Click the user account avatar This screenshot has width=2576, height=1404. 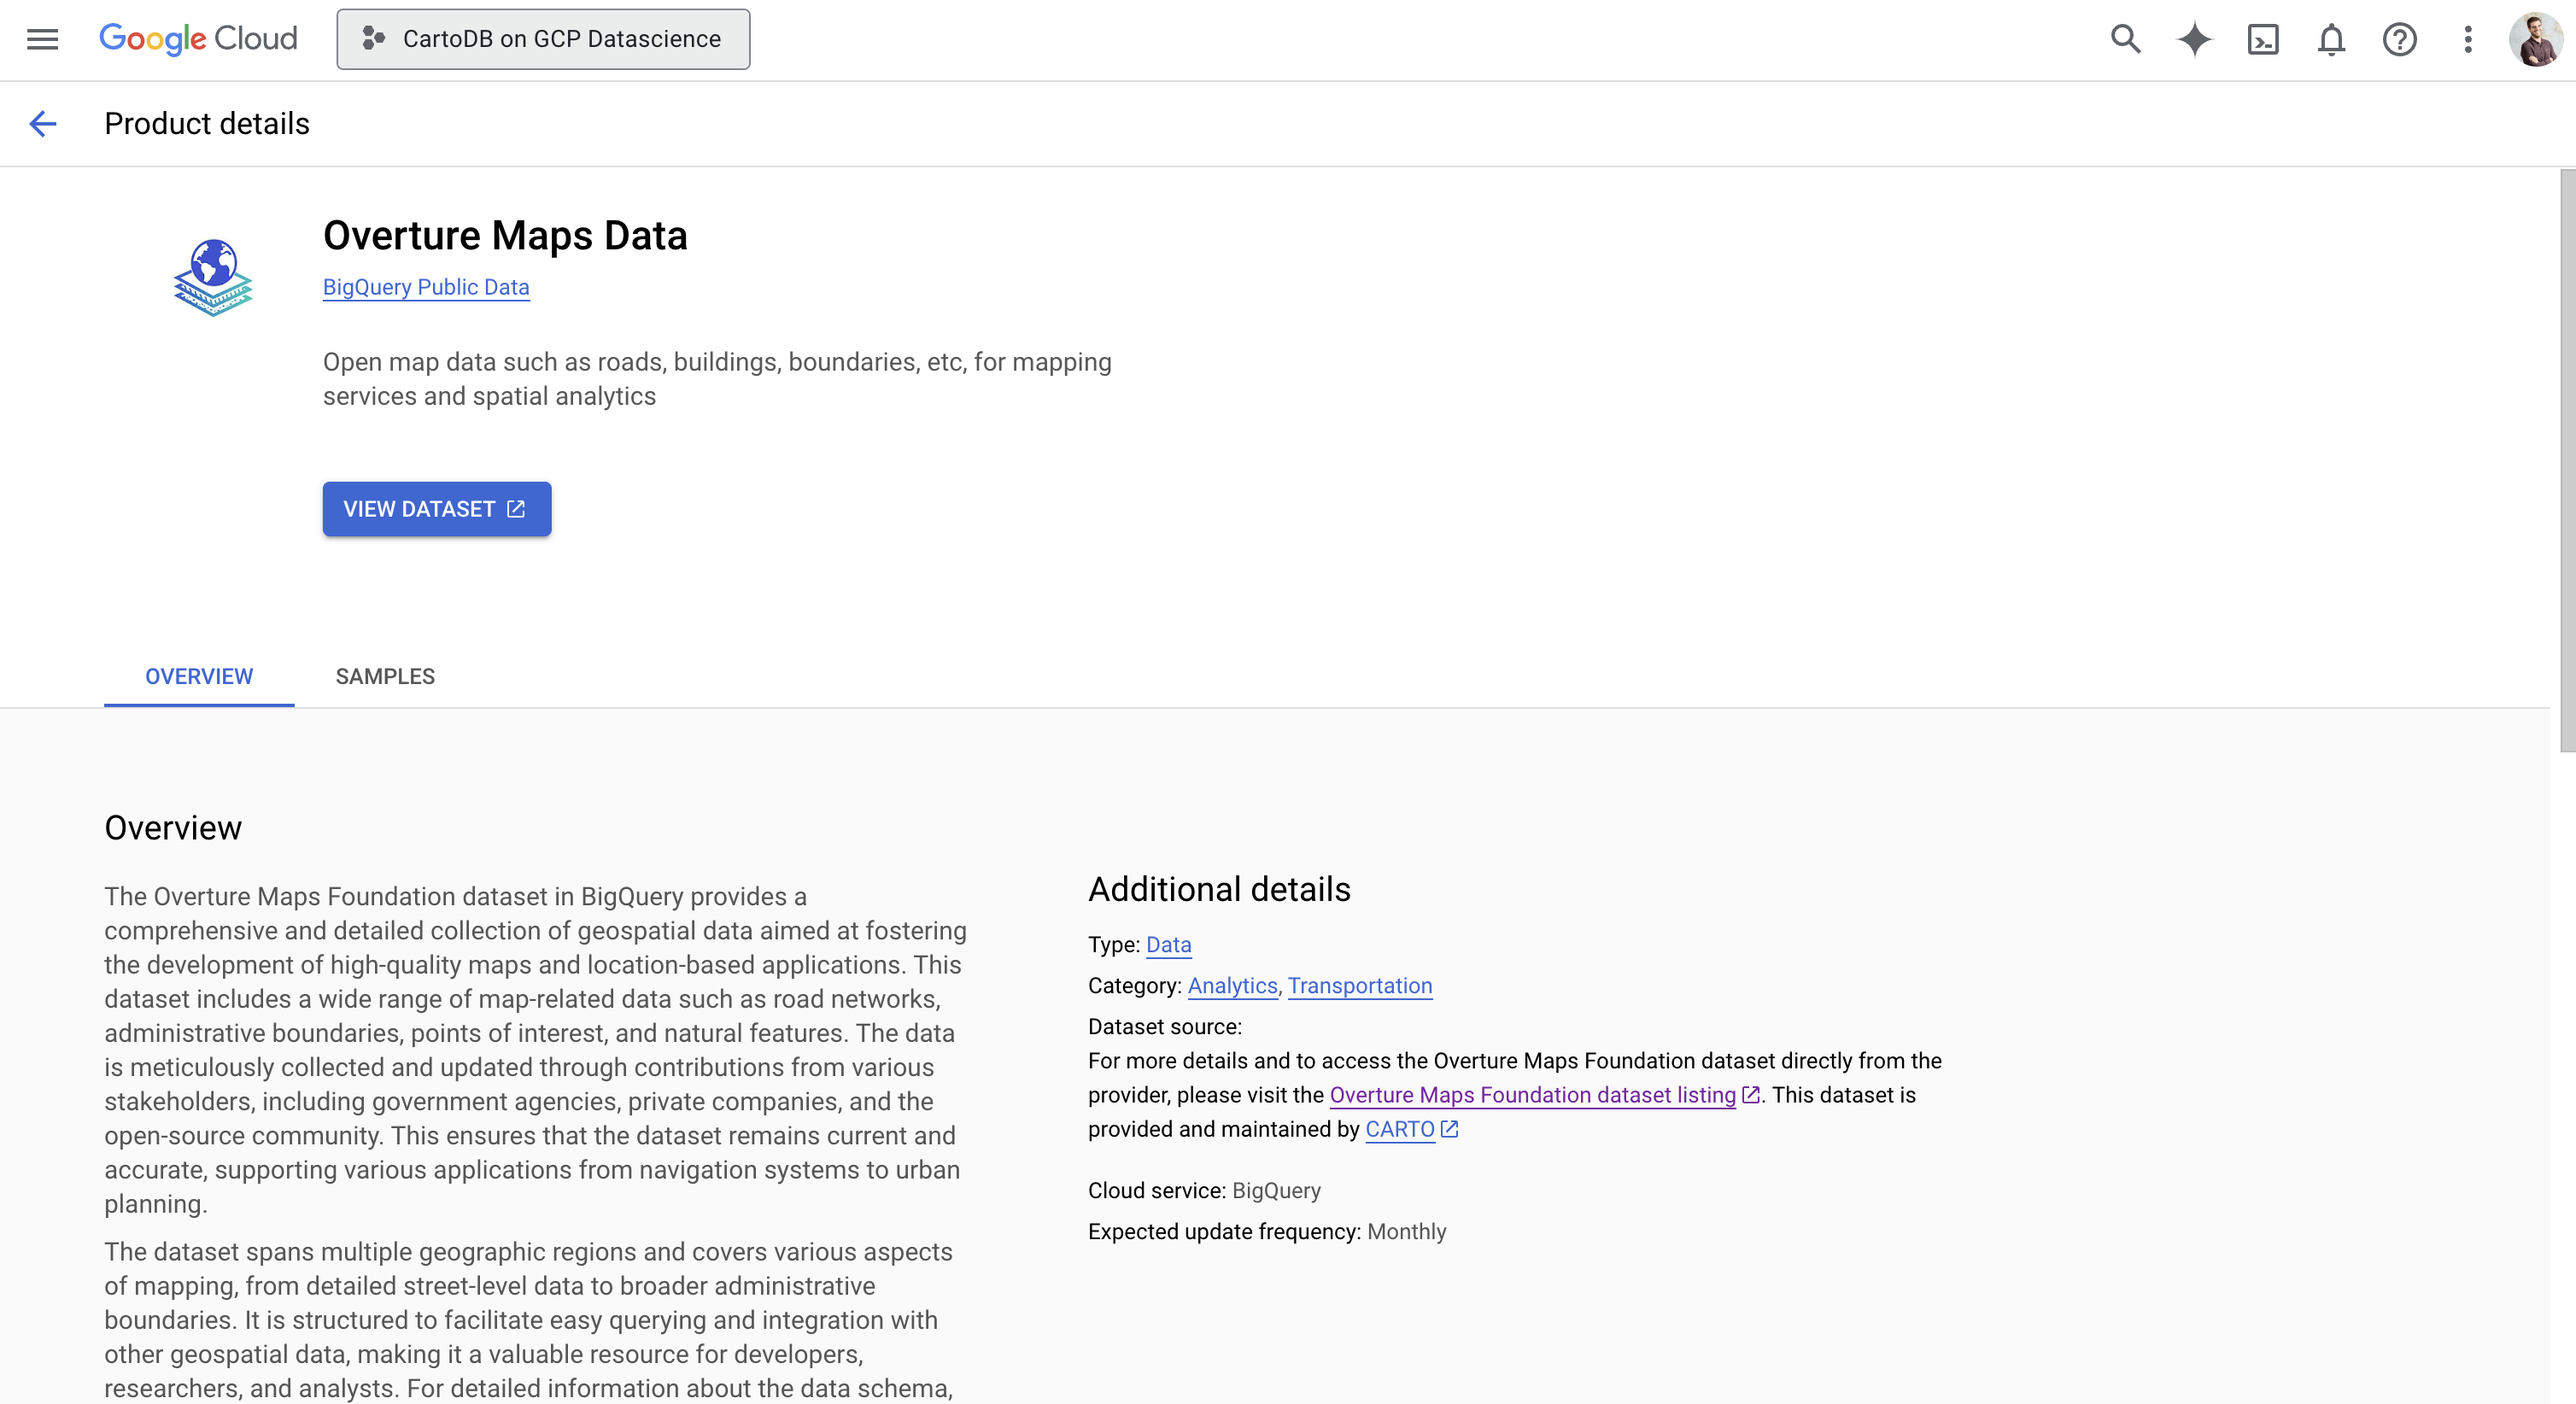click(2536, 39)
